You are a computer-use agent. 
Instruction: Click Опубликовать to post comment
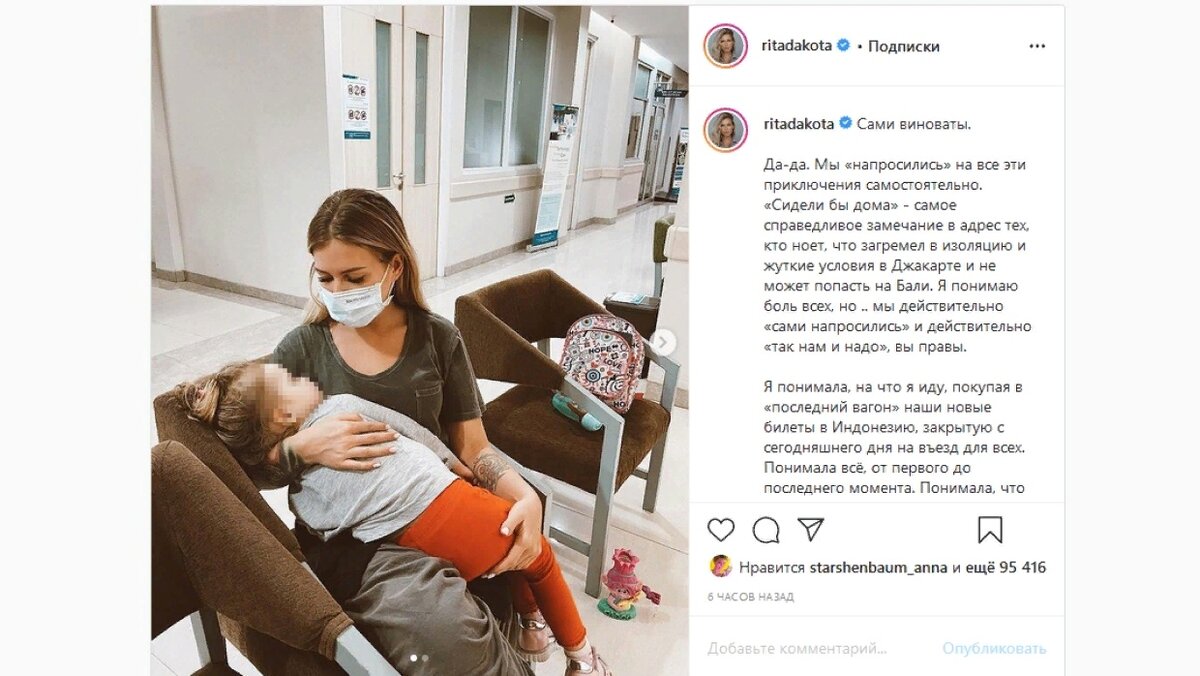pos(994,649)
